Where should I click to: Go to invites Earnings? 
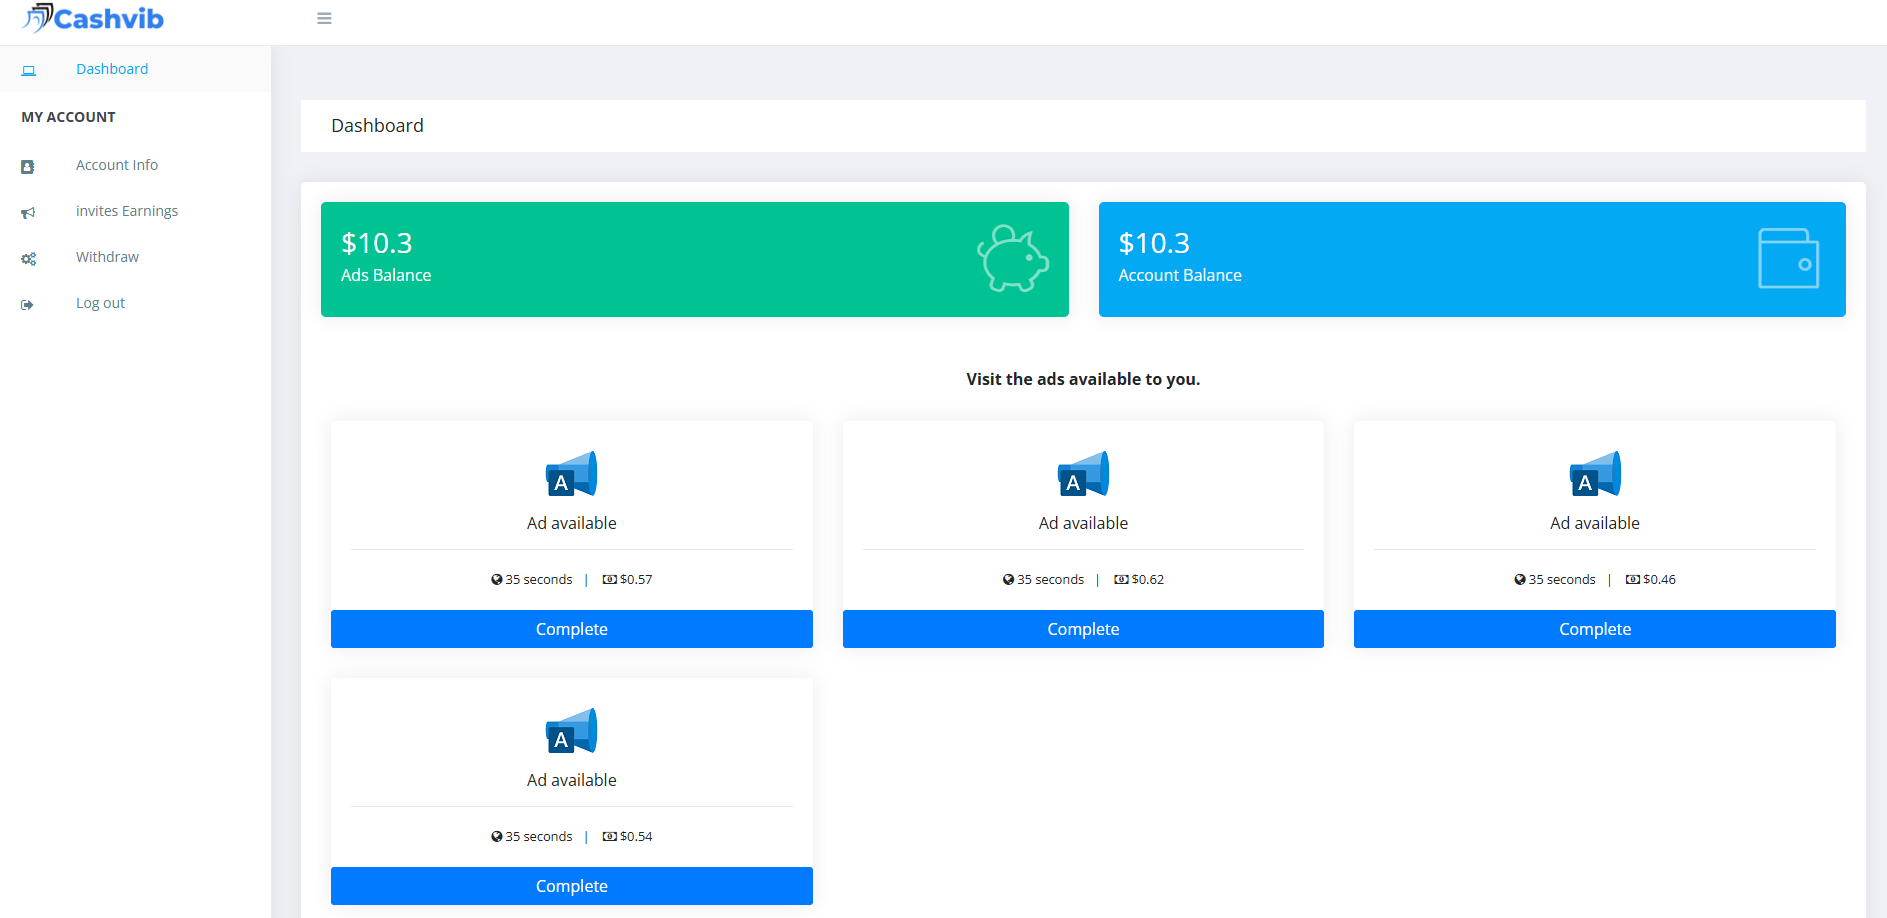[x=127, y=211]
